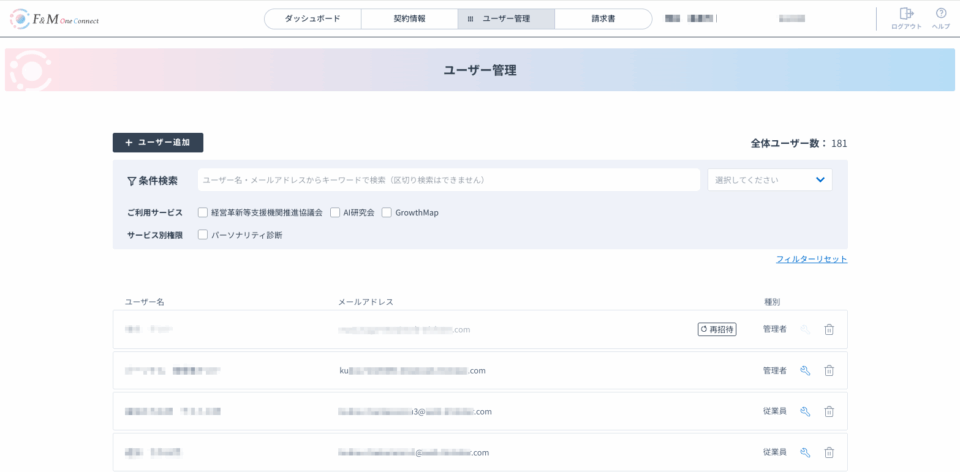The width and height of the screenshot is (960, 472).
Task: Click the F&M One Connect logo
Action: (x=55, y=19)
